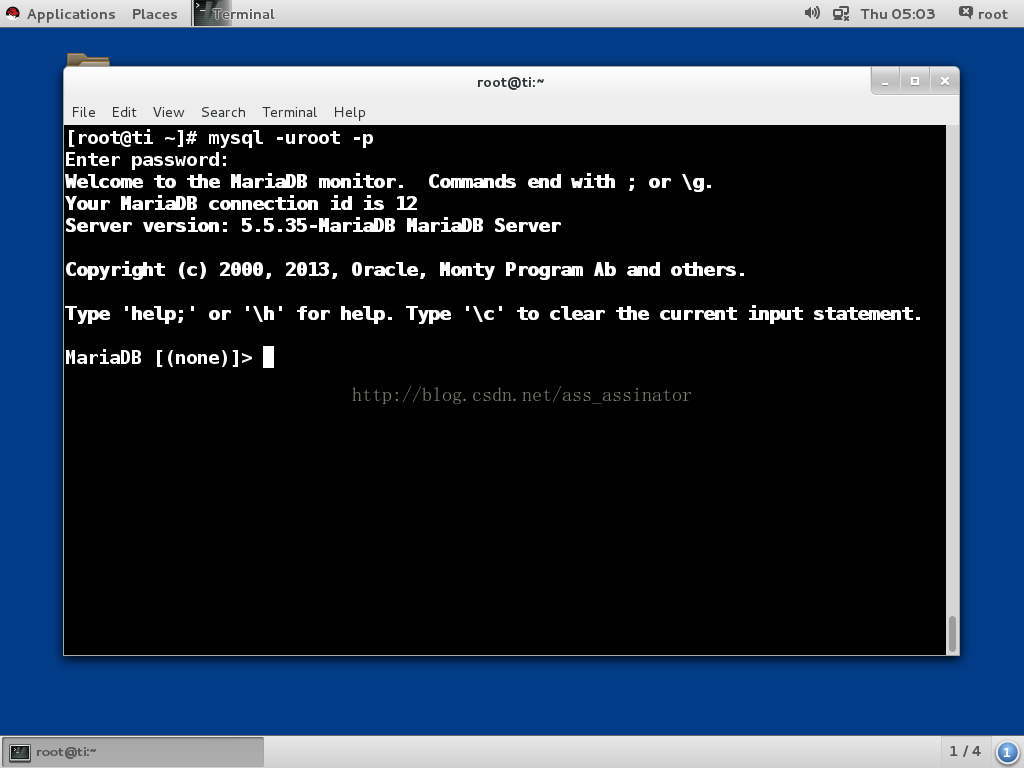The image size is (1024, 768).
Task: Click the 'Enter password:' line
Action: tap(147, 160)
